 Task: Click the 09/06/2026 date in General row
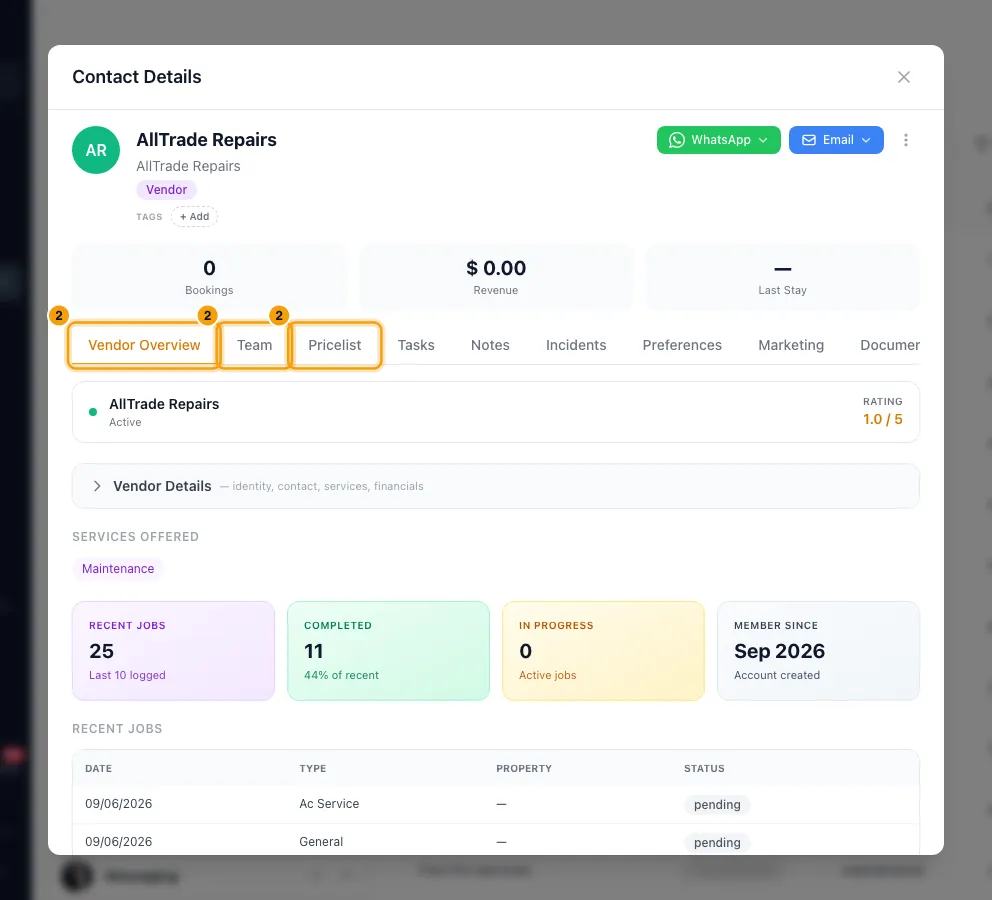(x=118, y=842)
